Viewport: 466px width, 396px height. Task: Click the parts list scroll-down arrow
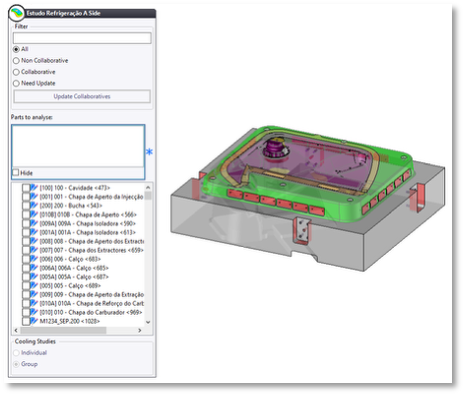pyautogui.click(x=148, y=322)
